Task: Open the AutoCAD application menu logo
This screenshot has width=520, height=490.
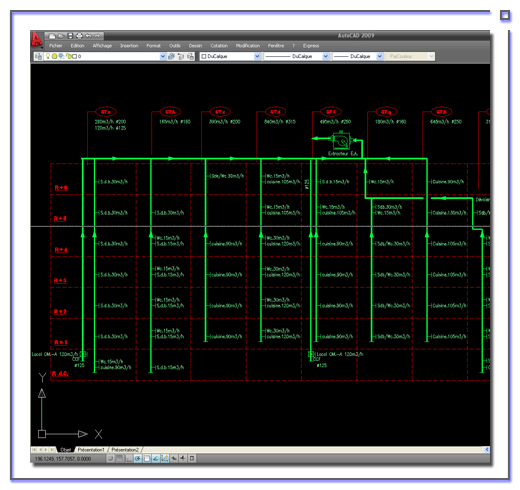Action: [37, 40]
